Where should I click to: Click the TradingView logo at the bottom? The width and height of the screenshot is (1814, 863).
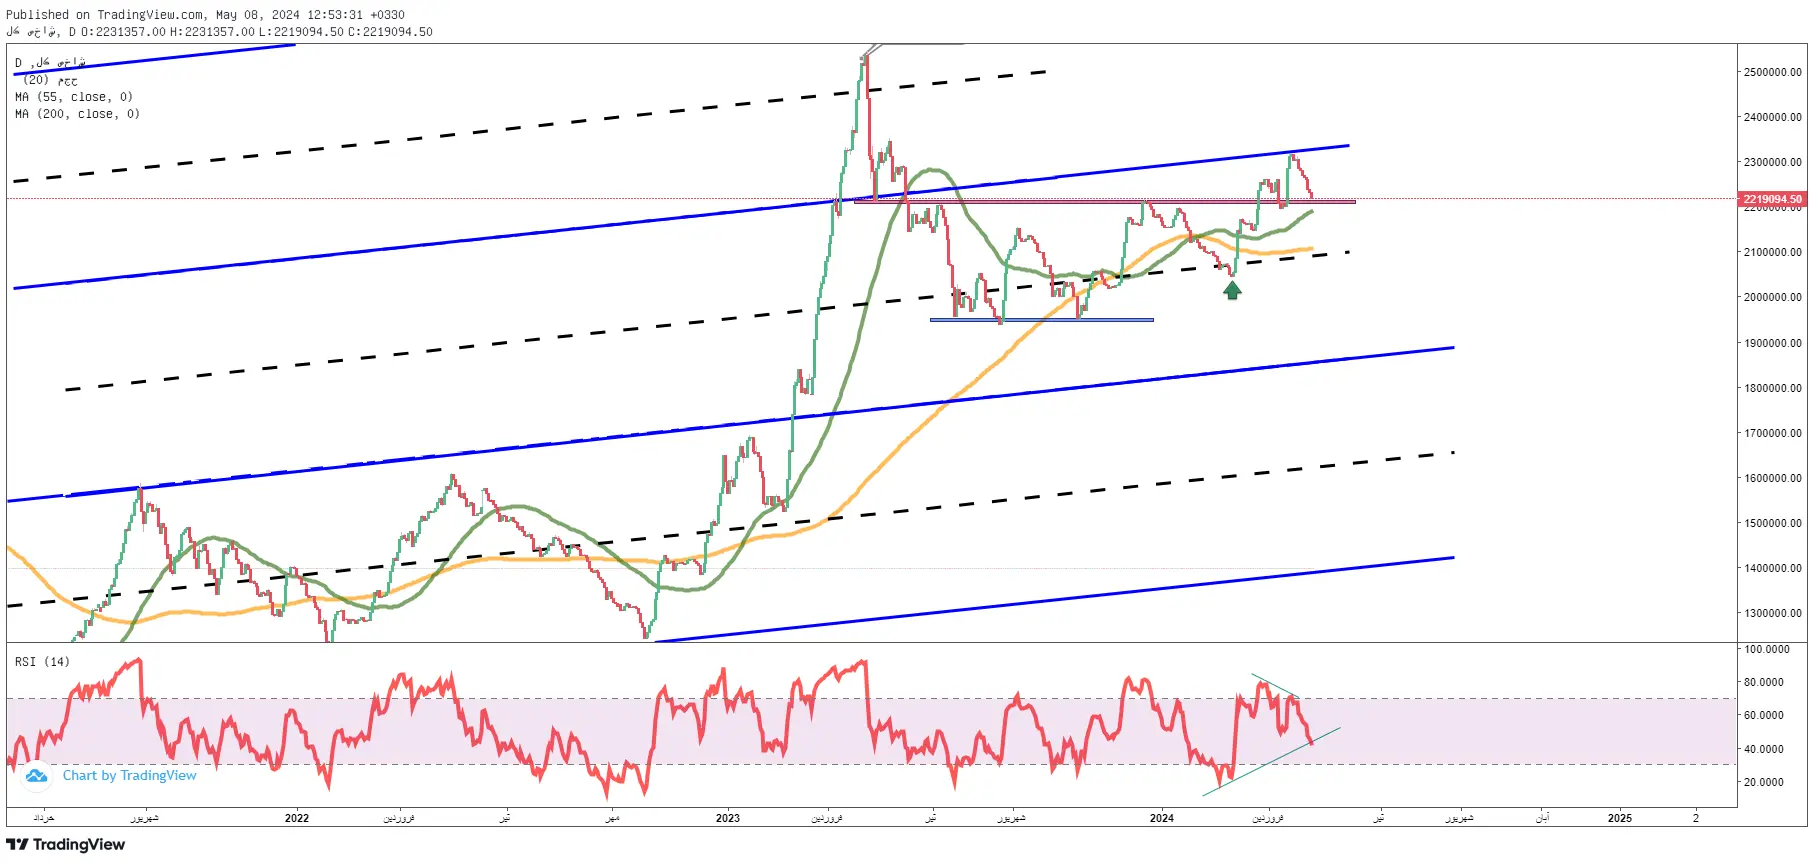(x=66, y=845)
